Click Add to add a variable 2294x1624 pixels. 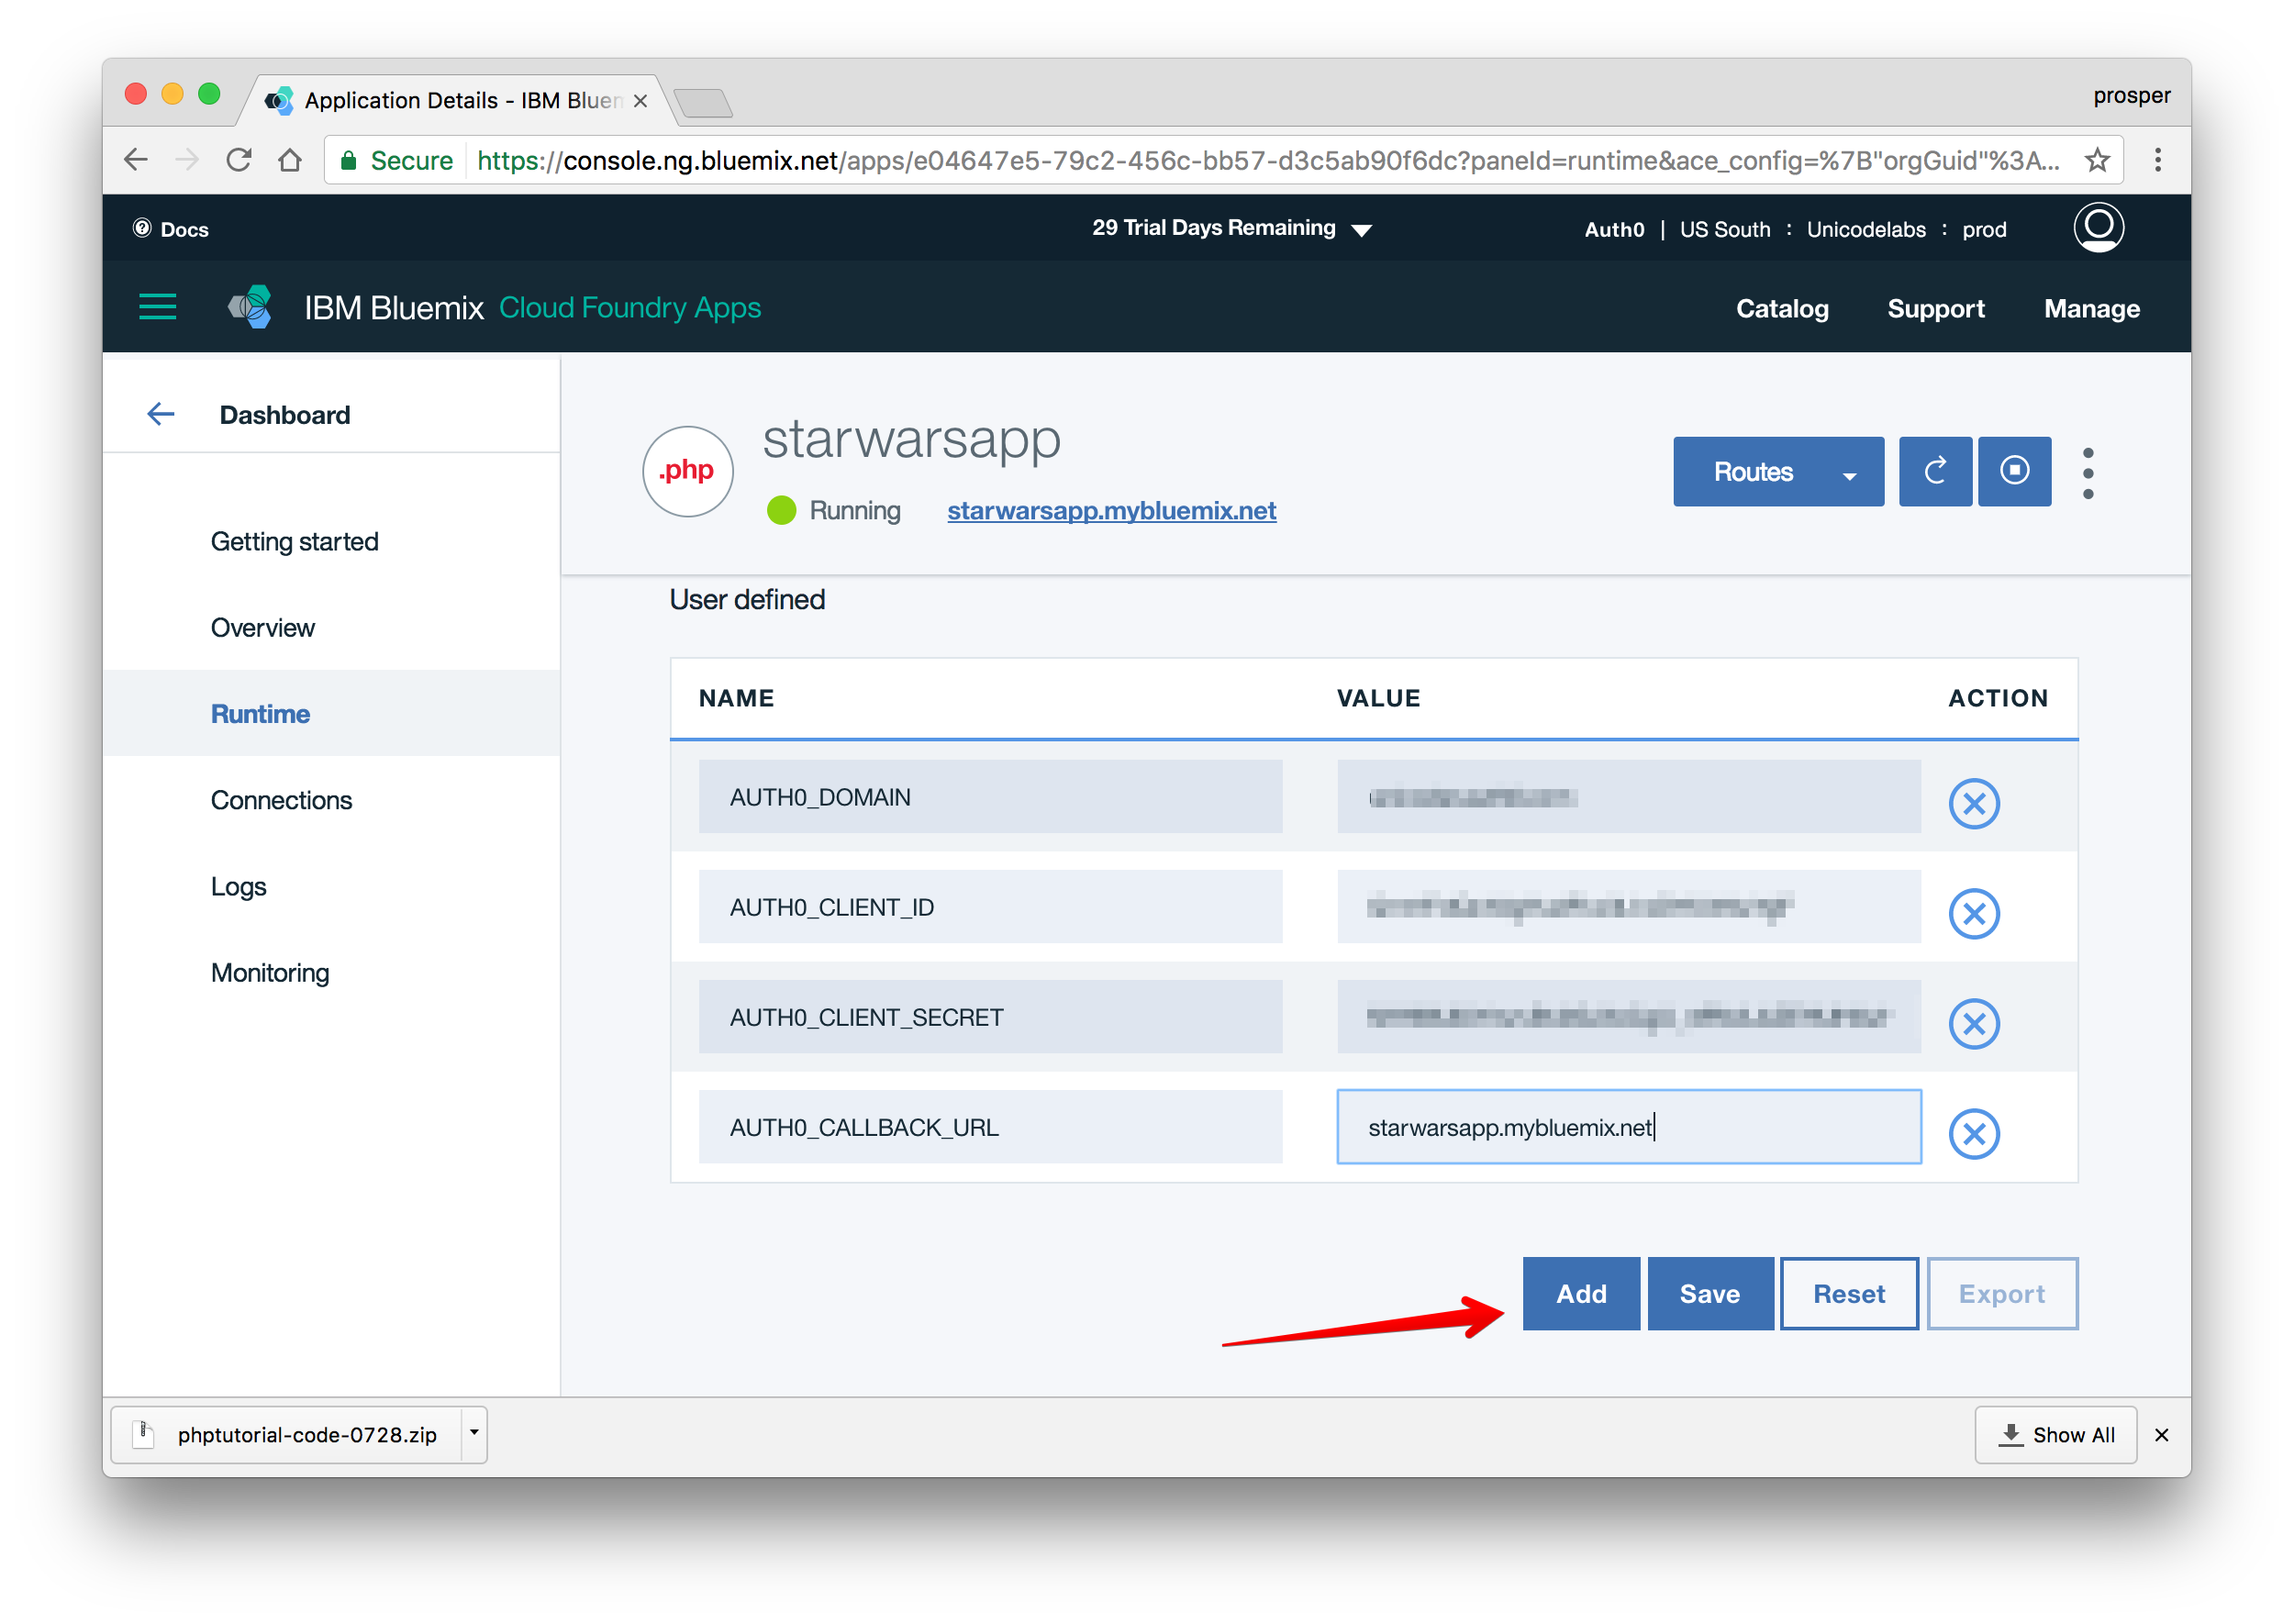pos(1580,1293)
